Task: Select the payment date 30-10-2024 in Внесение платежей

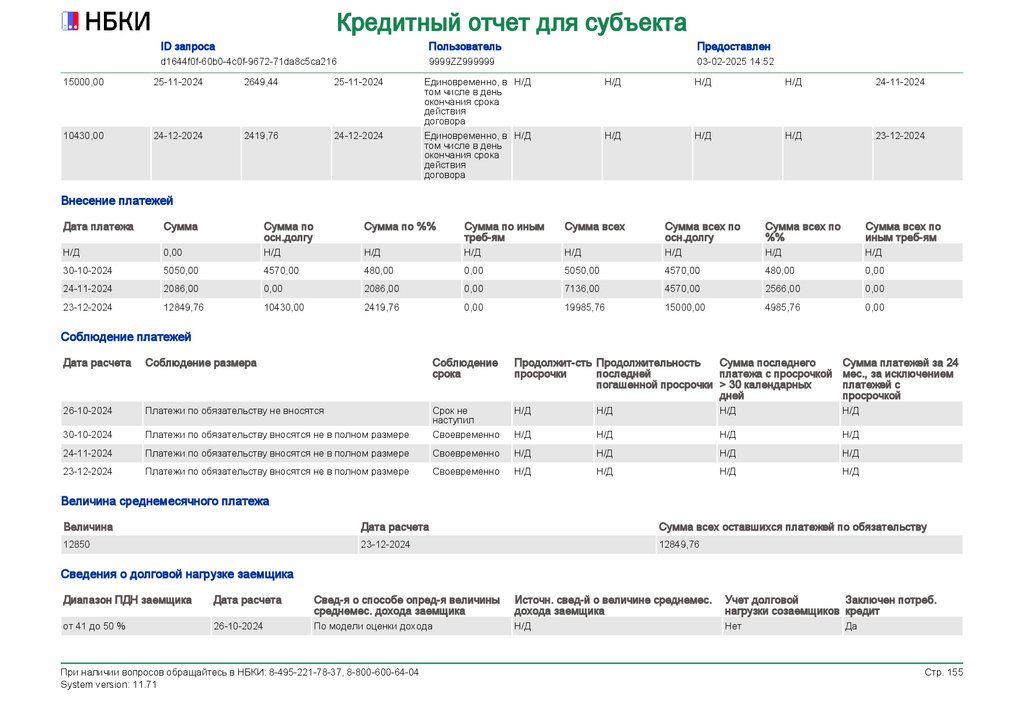Action: click(x=88, y=270)
